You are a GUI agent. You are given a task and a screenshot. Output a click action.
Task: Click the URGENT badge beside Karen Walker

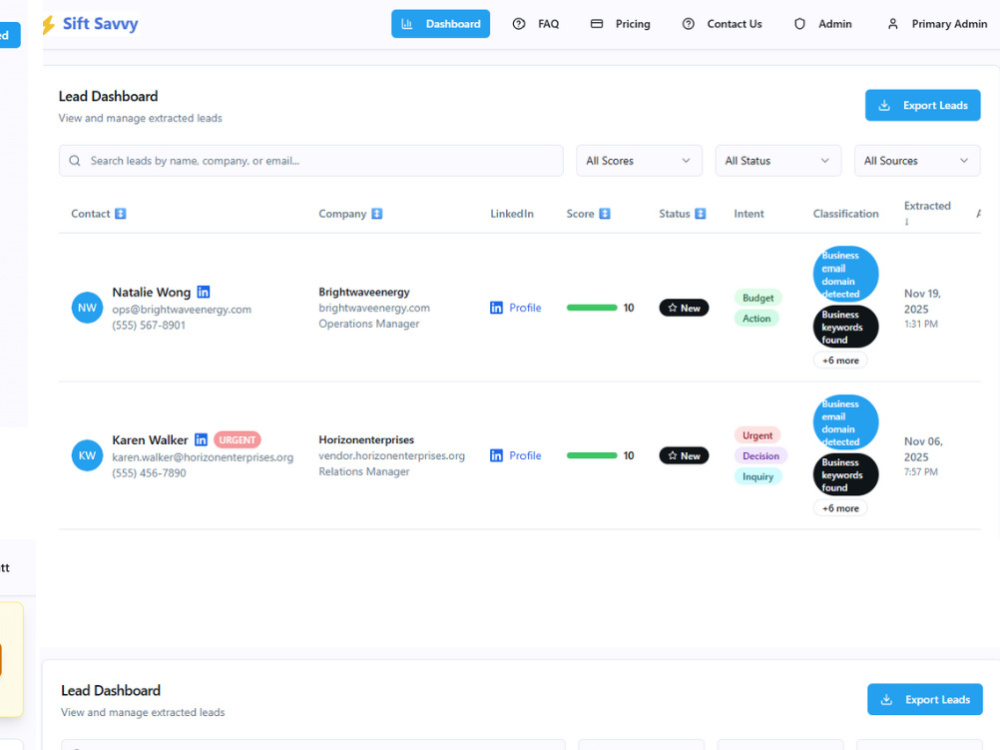click(237, 440)
